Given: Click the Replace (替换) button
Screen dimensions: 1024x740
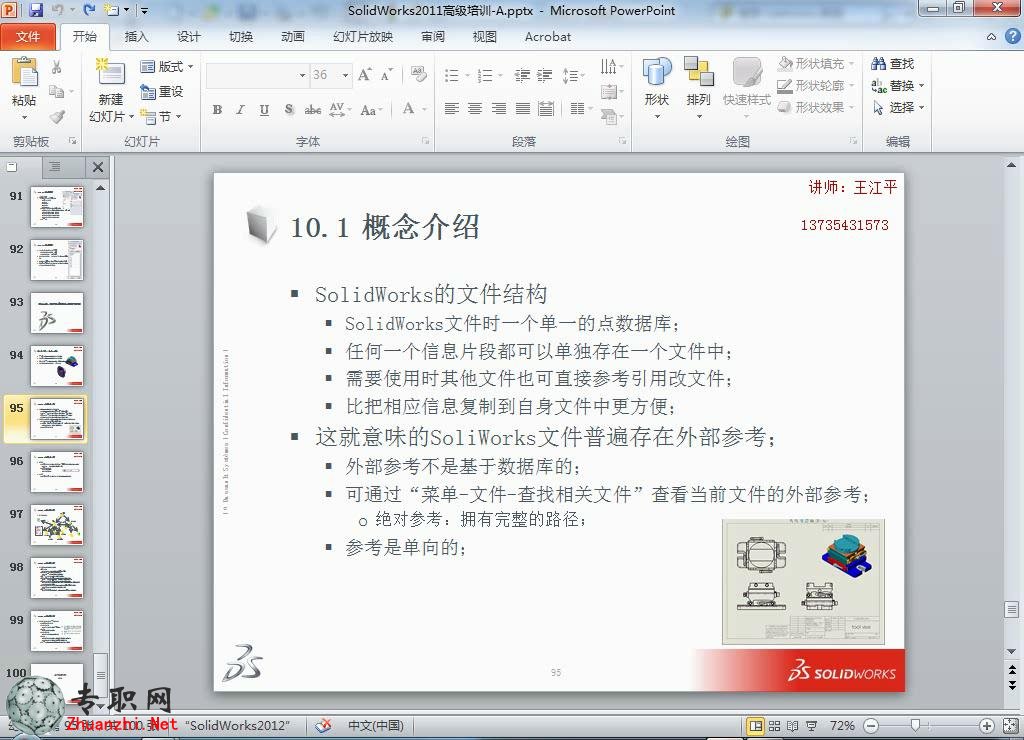Looking at the screenshot, I should click(x=899, y=86).
